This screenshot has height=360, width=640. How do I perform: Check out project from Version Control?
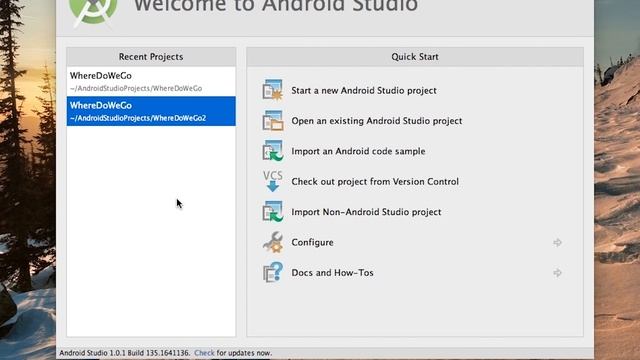click(375, 181)
